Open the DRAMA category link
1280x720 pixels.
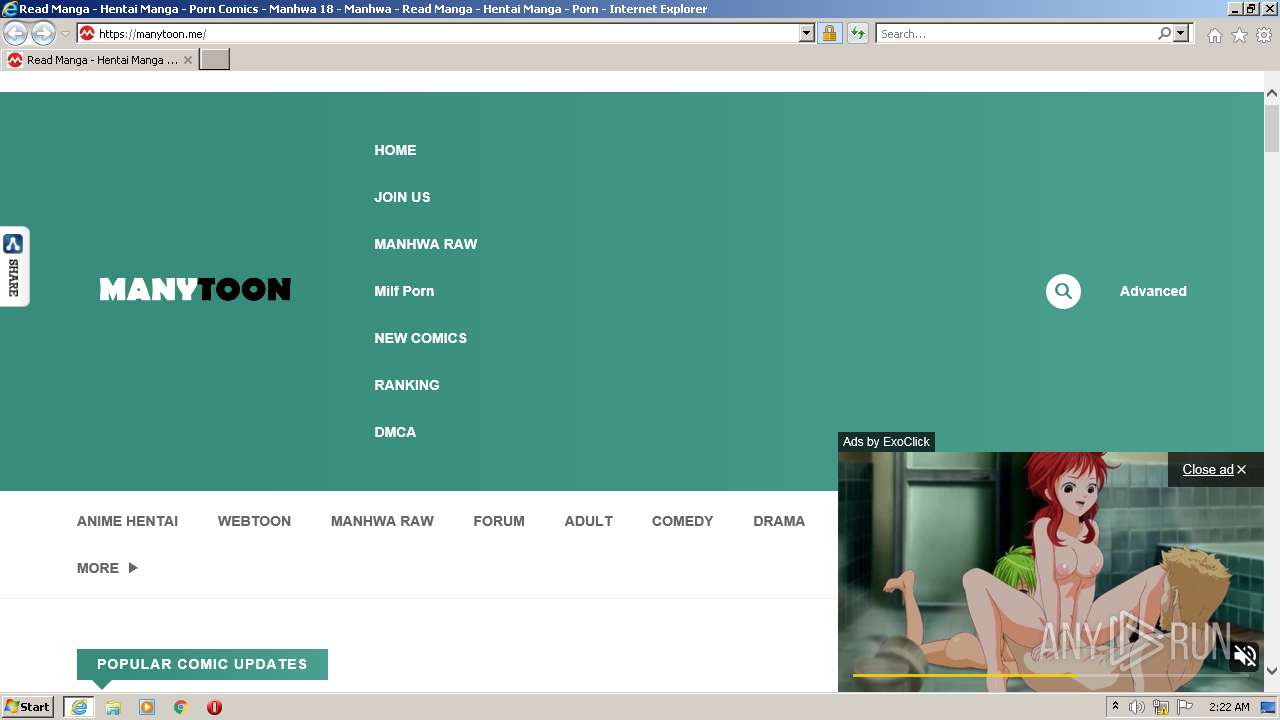click(x=779, y=521)
